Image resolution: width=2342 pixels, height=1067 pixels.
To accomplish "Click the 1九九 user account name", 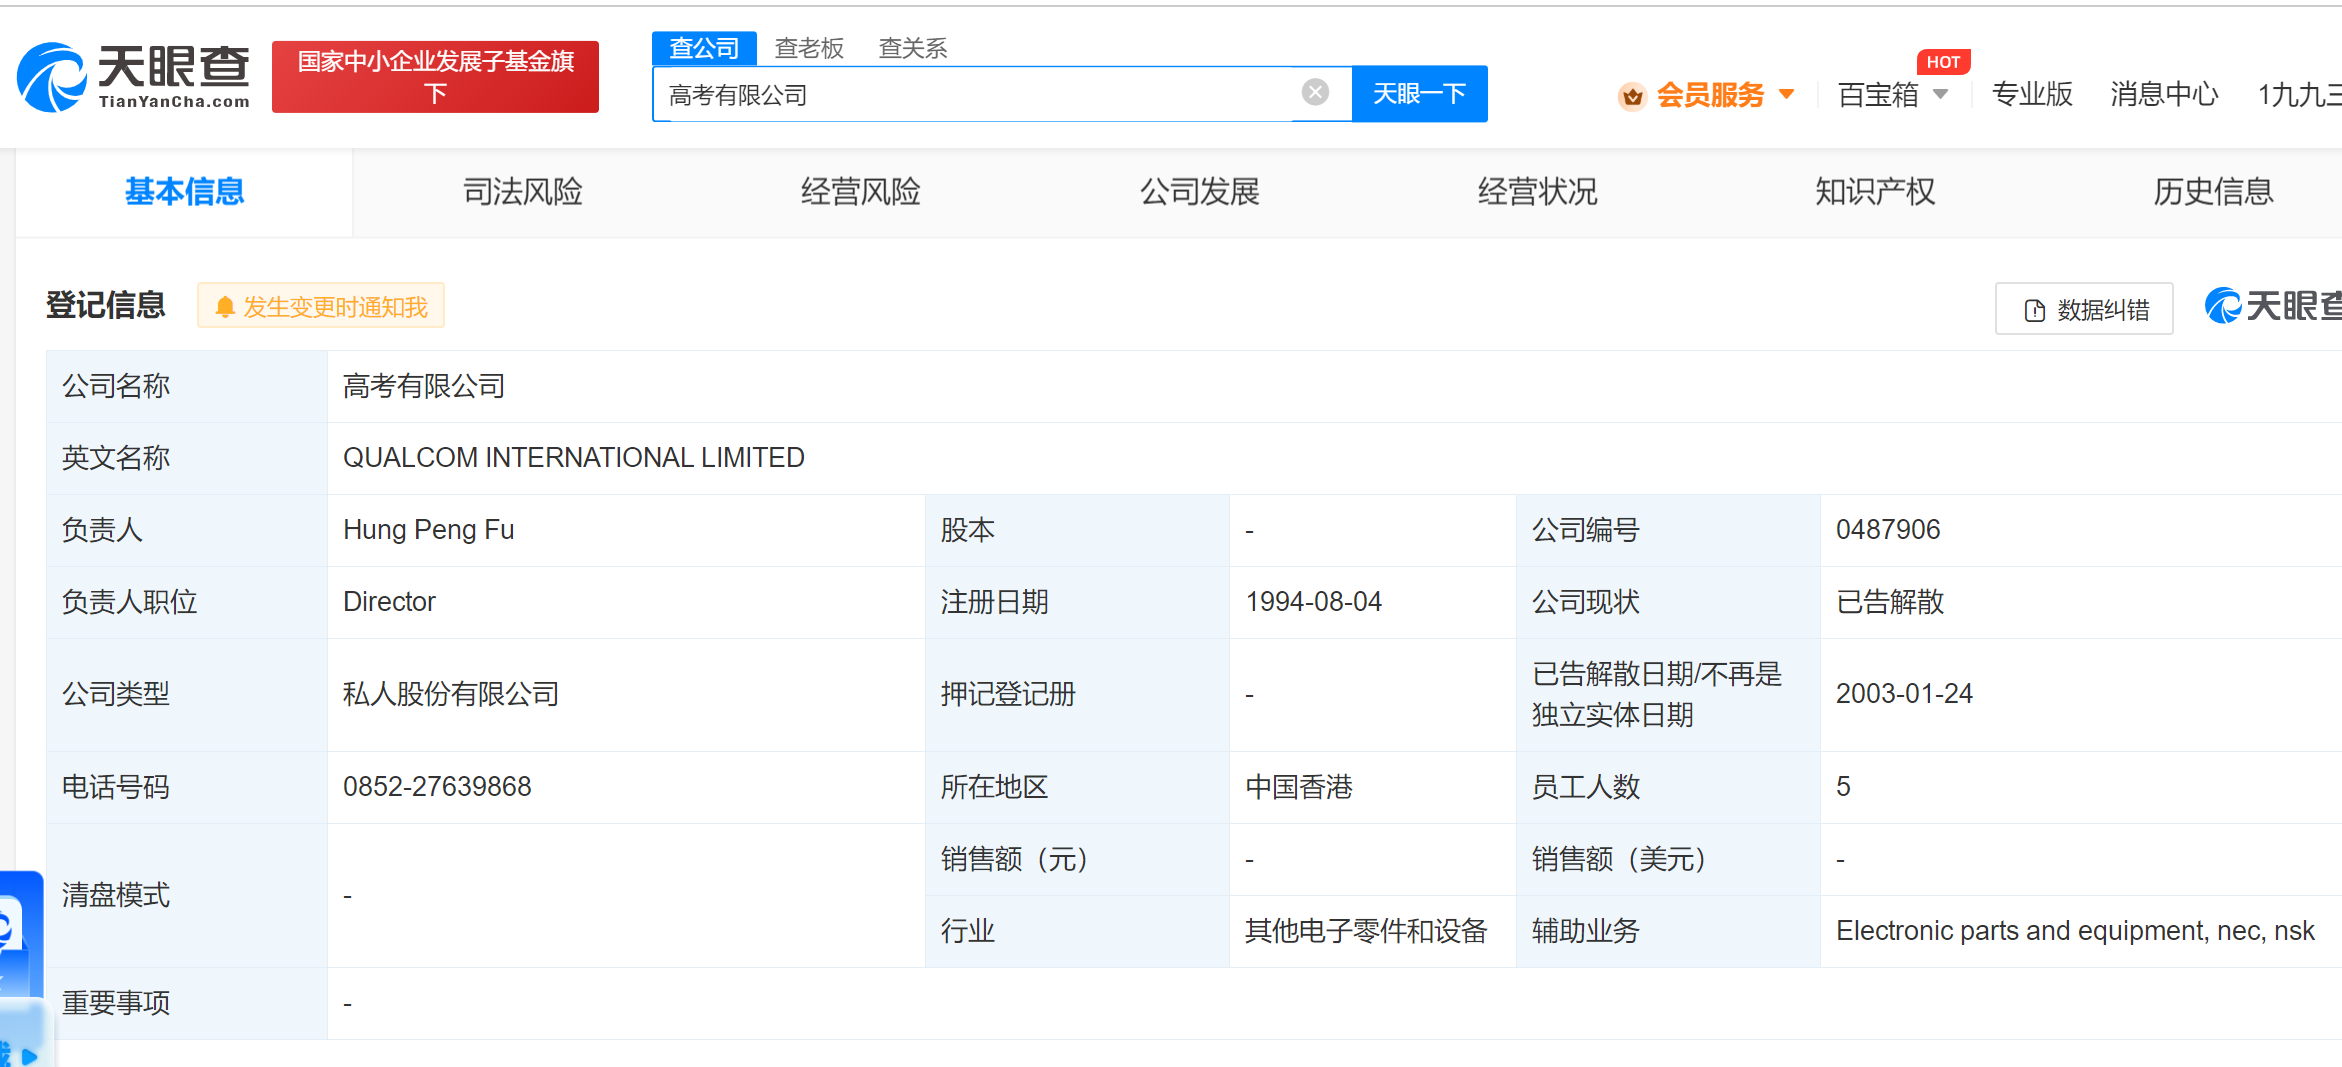I will (2299, 95).
